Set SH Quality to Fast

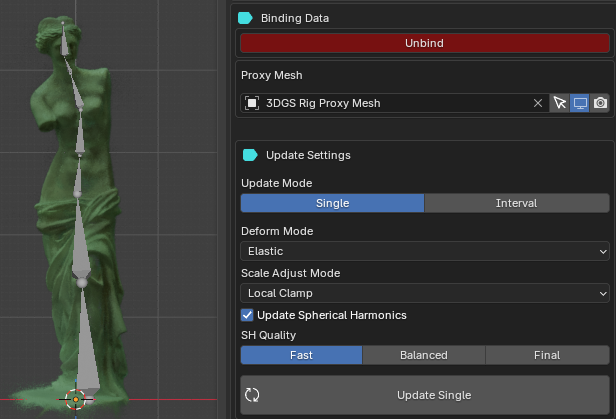click(x=301, y=355)
